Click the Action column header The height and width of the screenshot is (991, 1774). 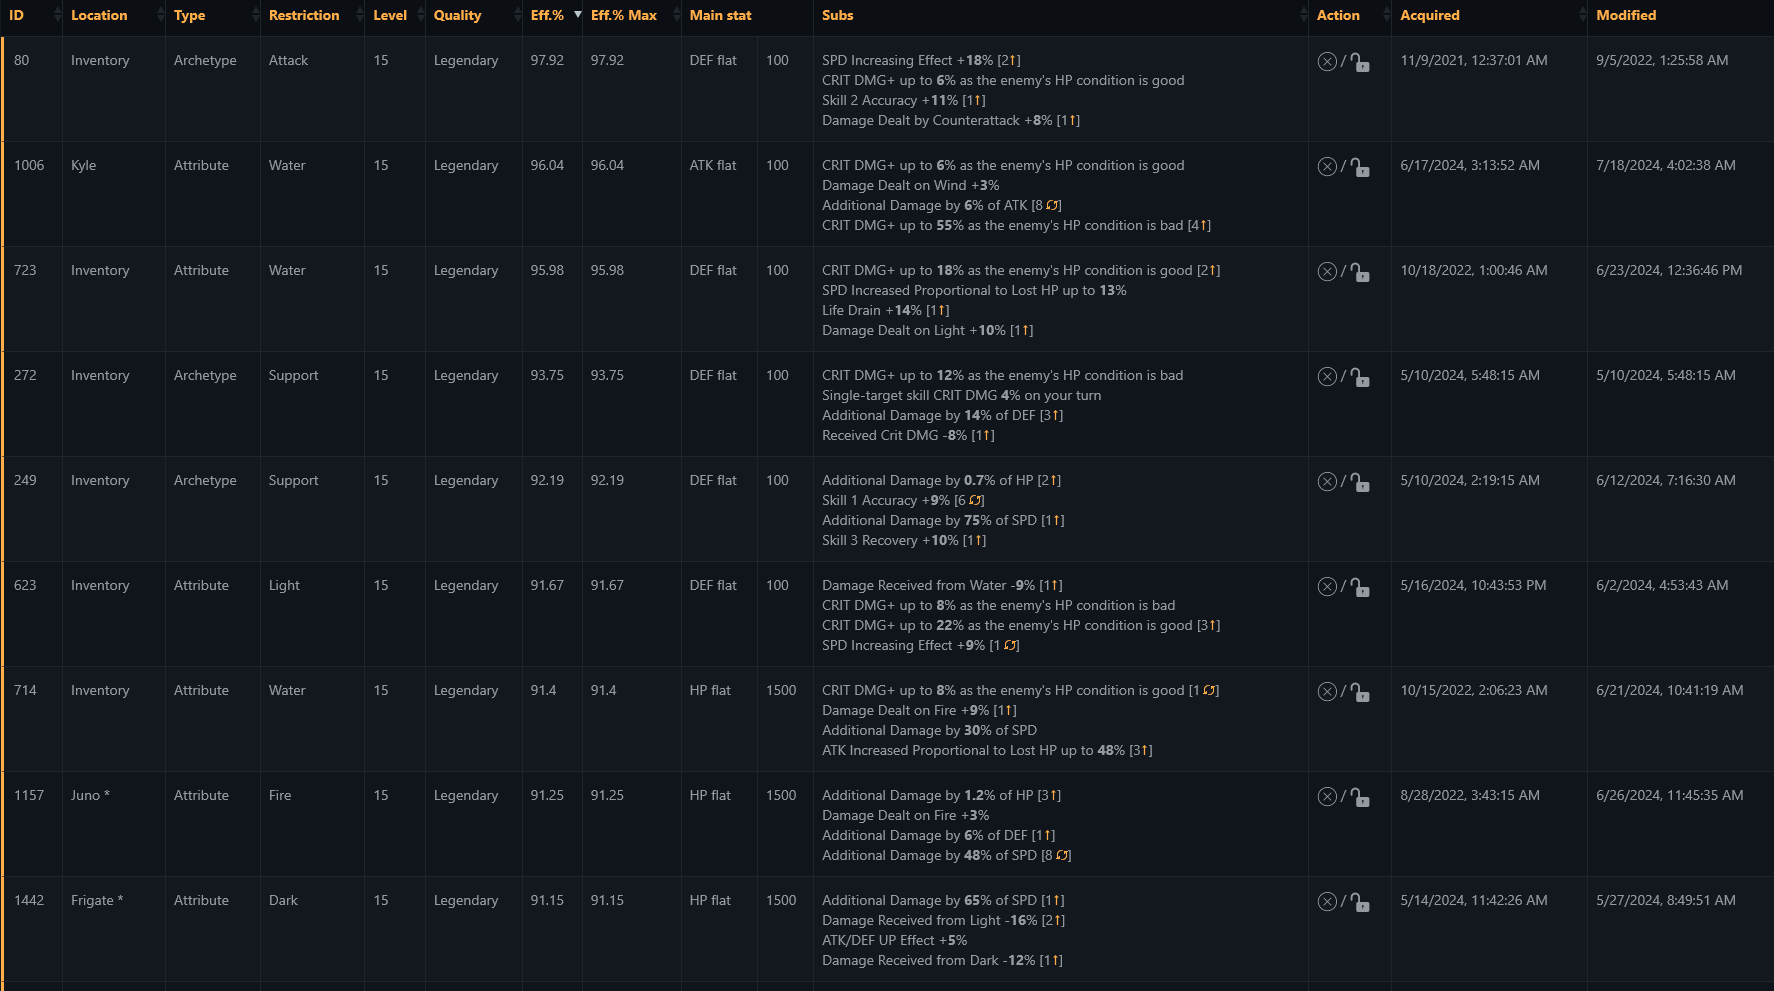(x=1338, y=15)
